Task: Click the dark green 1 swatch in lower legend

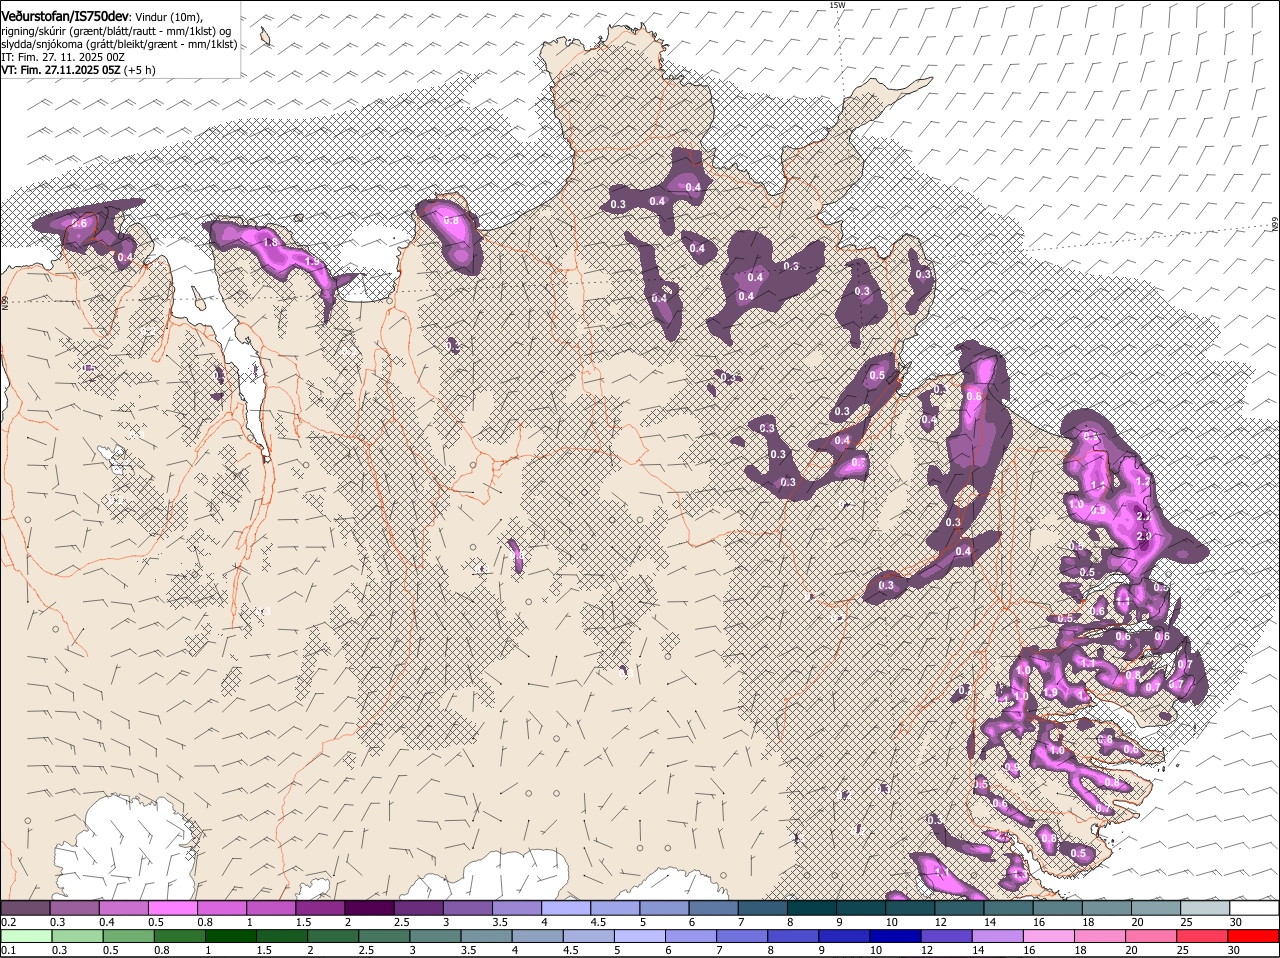Action: (230, 937)
